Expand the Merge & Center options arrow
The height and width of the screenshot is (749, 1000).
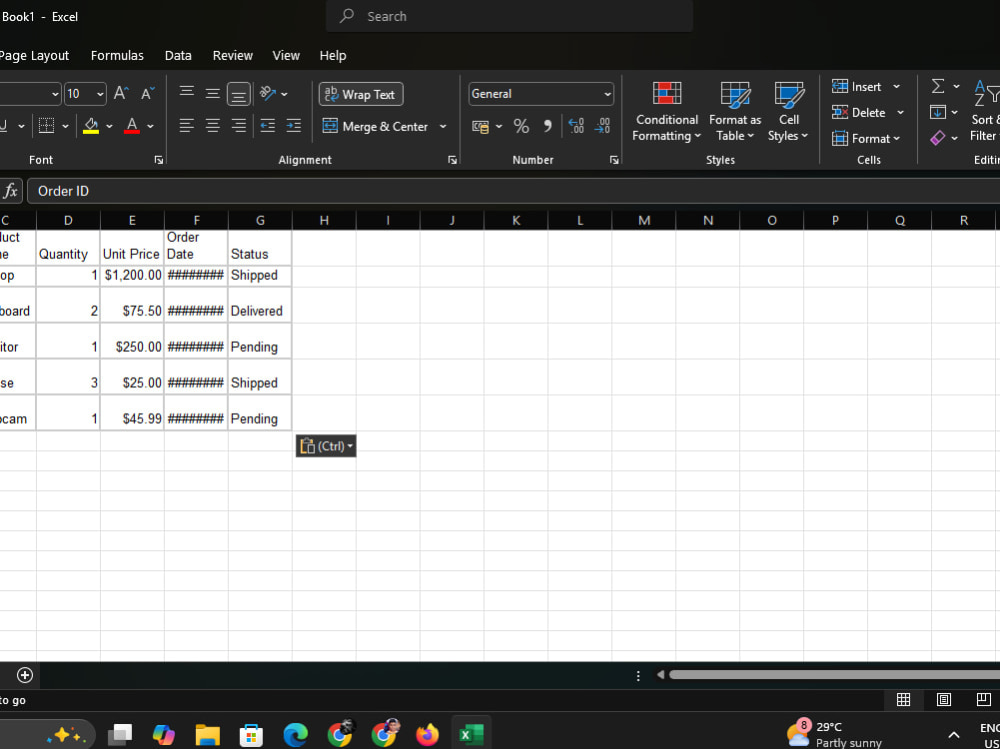click(443, 126)
